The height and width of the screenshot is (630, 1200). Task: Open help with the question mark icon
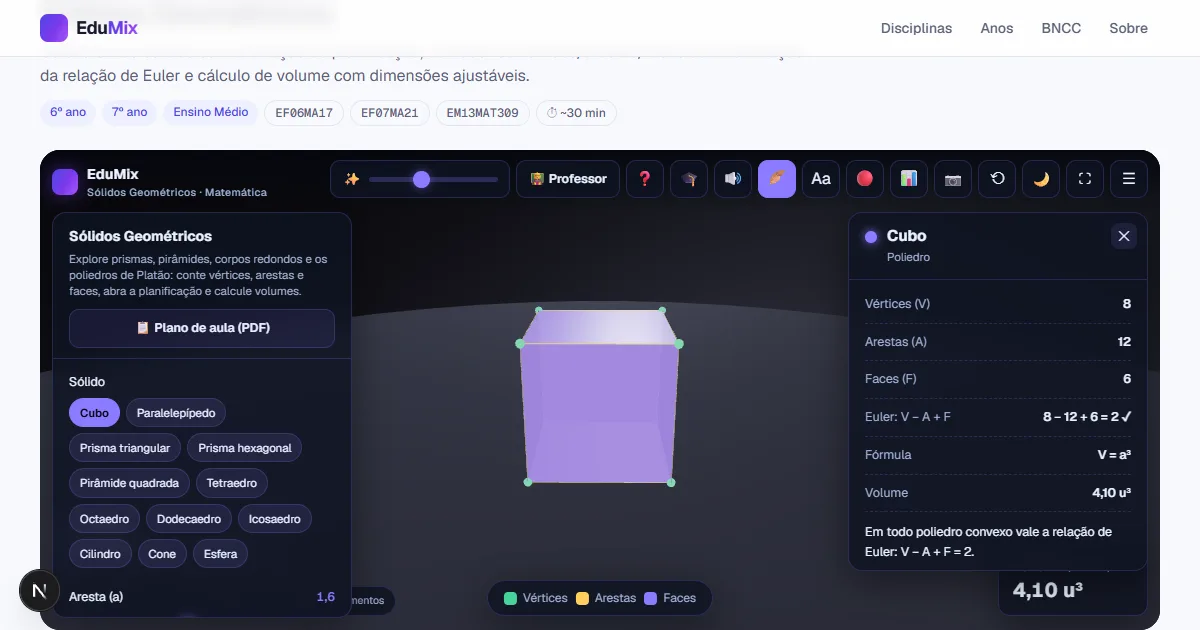click(x=645, y=179)
